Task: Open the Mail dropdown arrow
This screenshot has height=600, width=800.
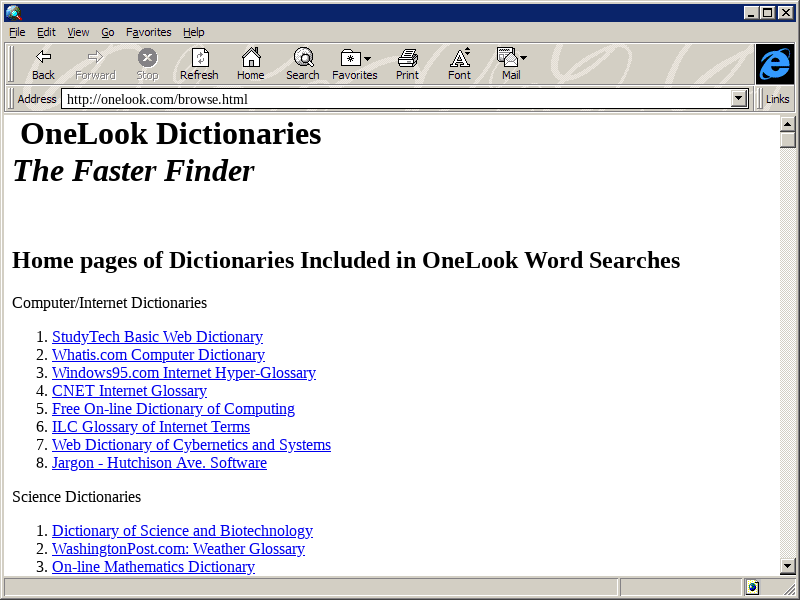Action: 521,58
